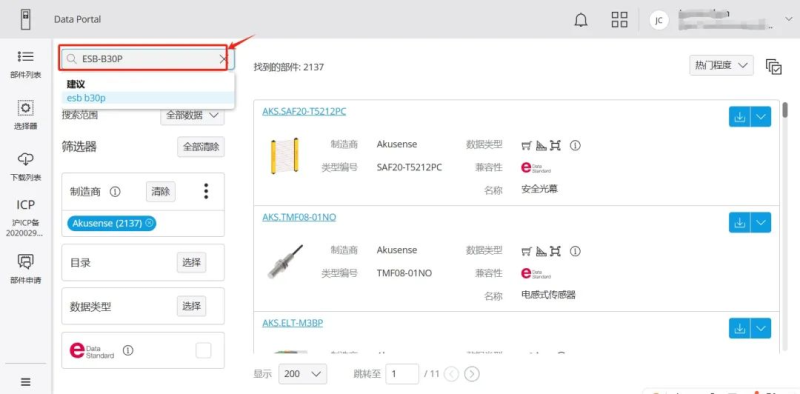Image resolution: width=800 pixels, height=394 pixels.
Task: Click the select-all multi-check icon
Action: 773,67
